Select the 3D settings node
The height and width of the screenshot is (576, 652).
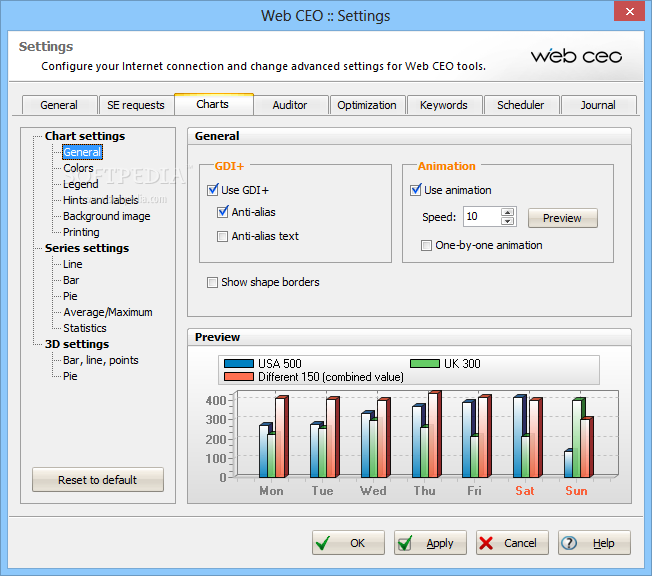pyautogui.click(x=77, y=344)
